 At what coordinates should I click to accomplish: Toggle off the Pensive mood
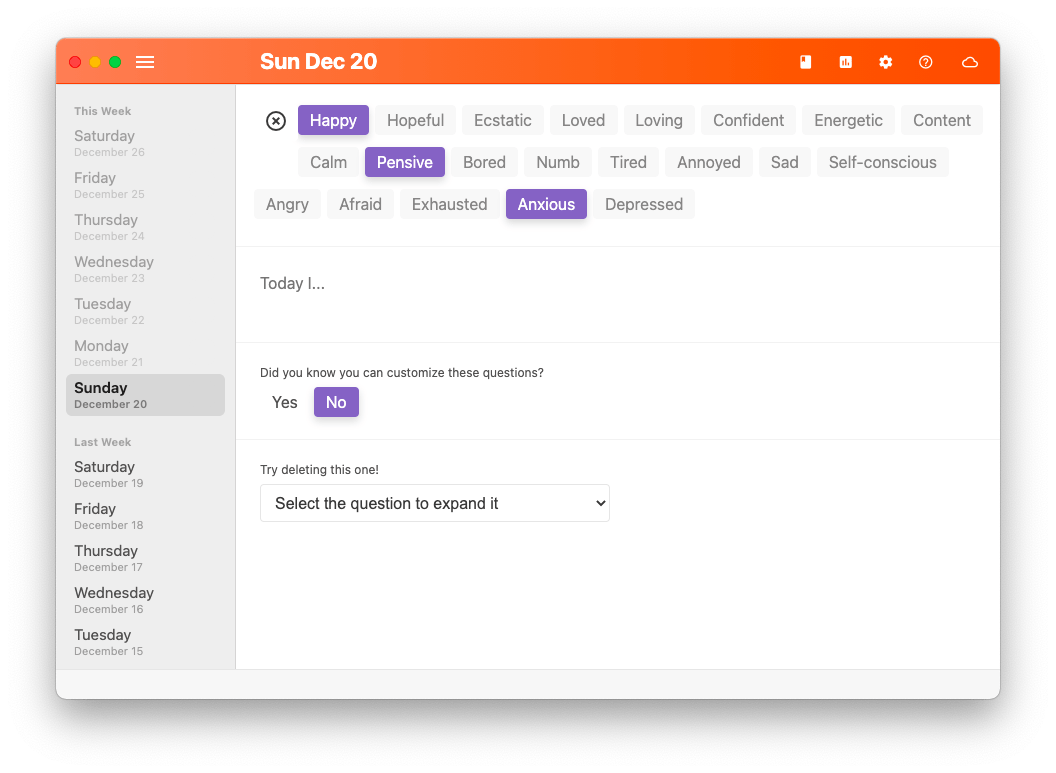point(404,162)
